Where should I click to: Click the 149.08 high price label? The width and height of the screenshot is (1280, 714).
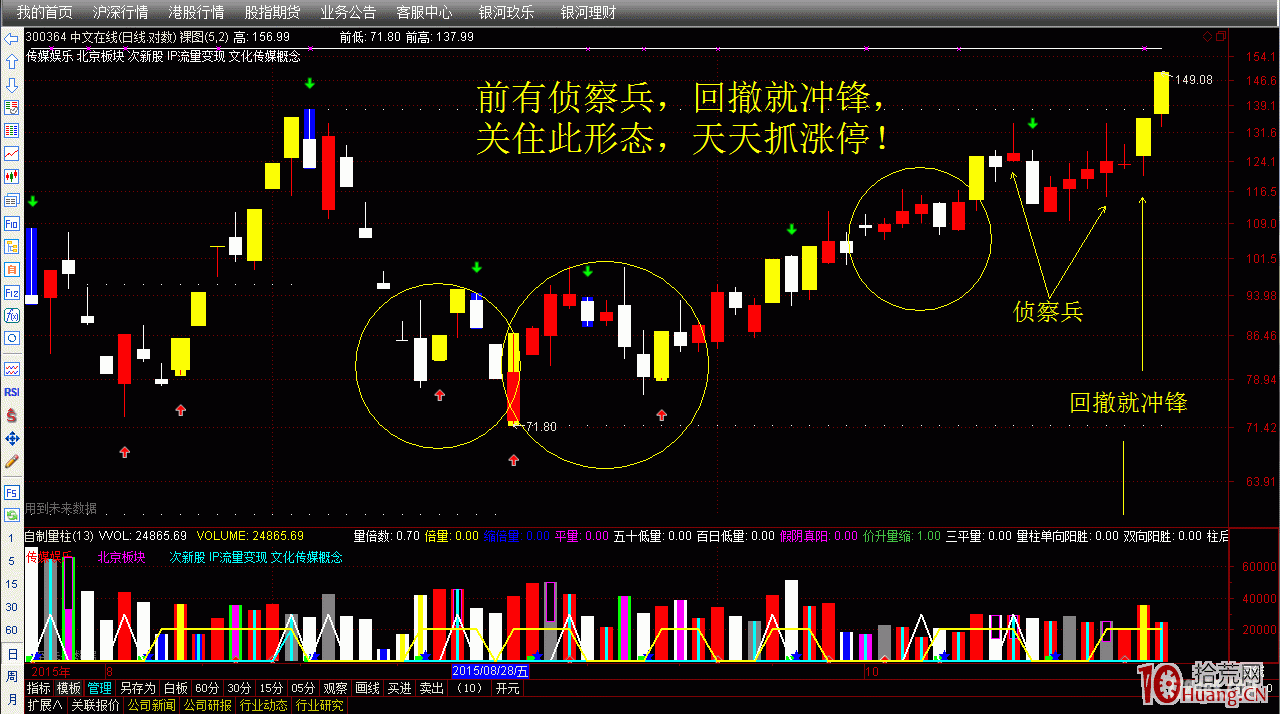coord(1194,80)
